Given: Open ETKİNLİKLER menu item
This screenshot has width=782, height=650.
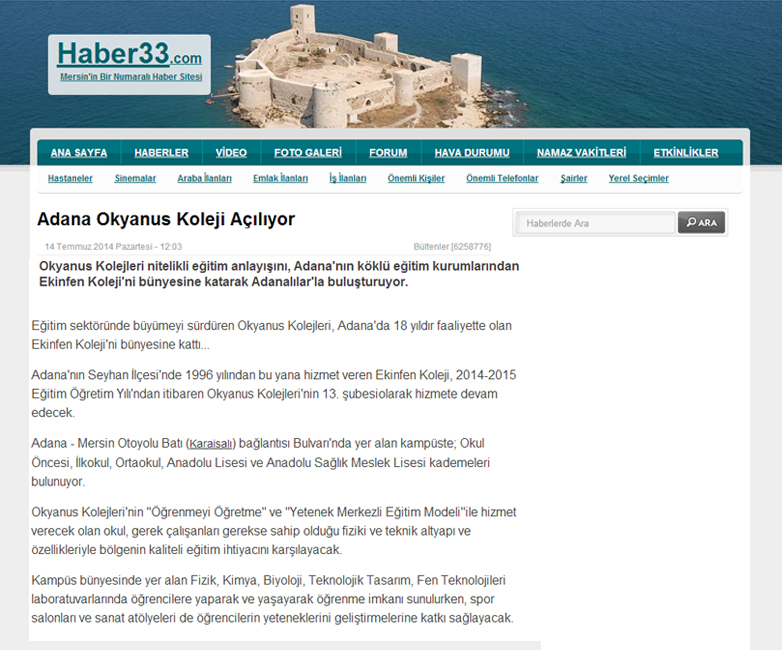Looking at the screenshot, I should (x=686, y=153).
